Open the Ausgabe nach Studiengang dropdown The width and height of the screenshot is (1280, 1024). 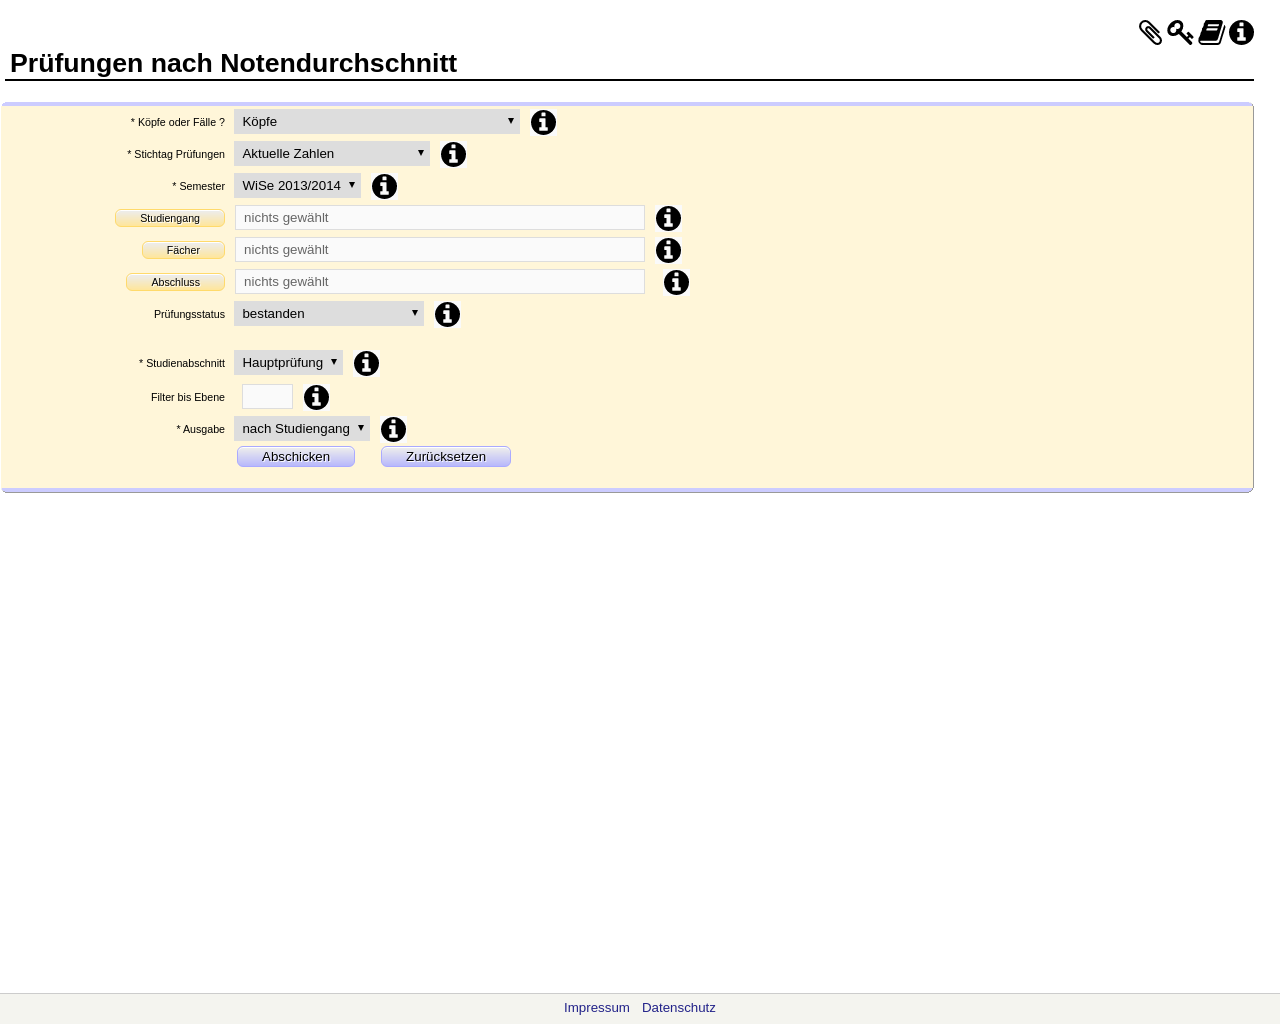(302, 428)
